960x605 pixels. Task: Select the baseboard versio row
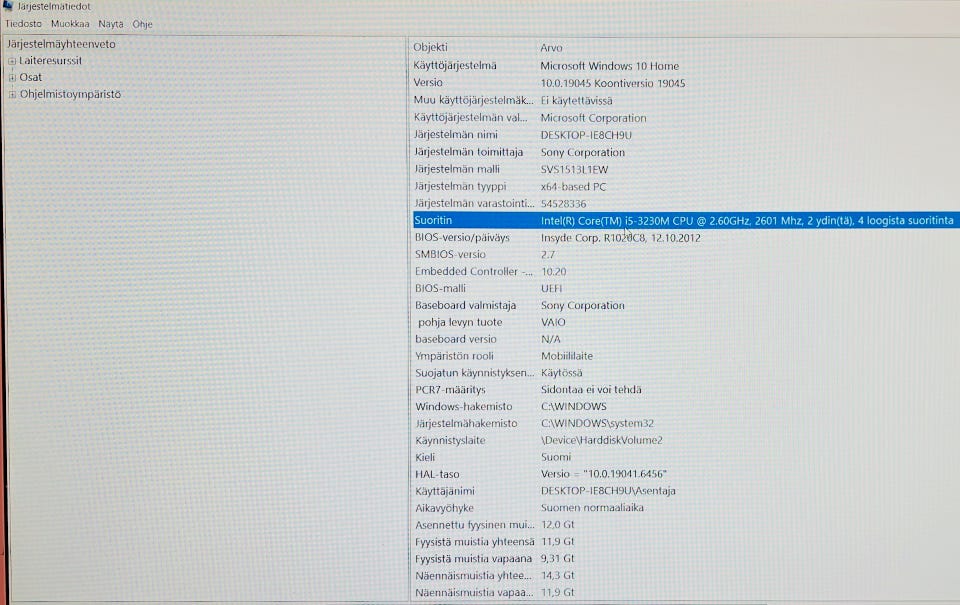coord(456,339)
